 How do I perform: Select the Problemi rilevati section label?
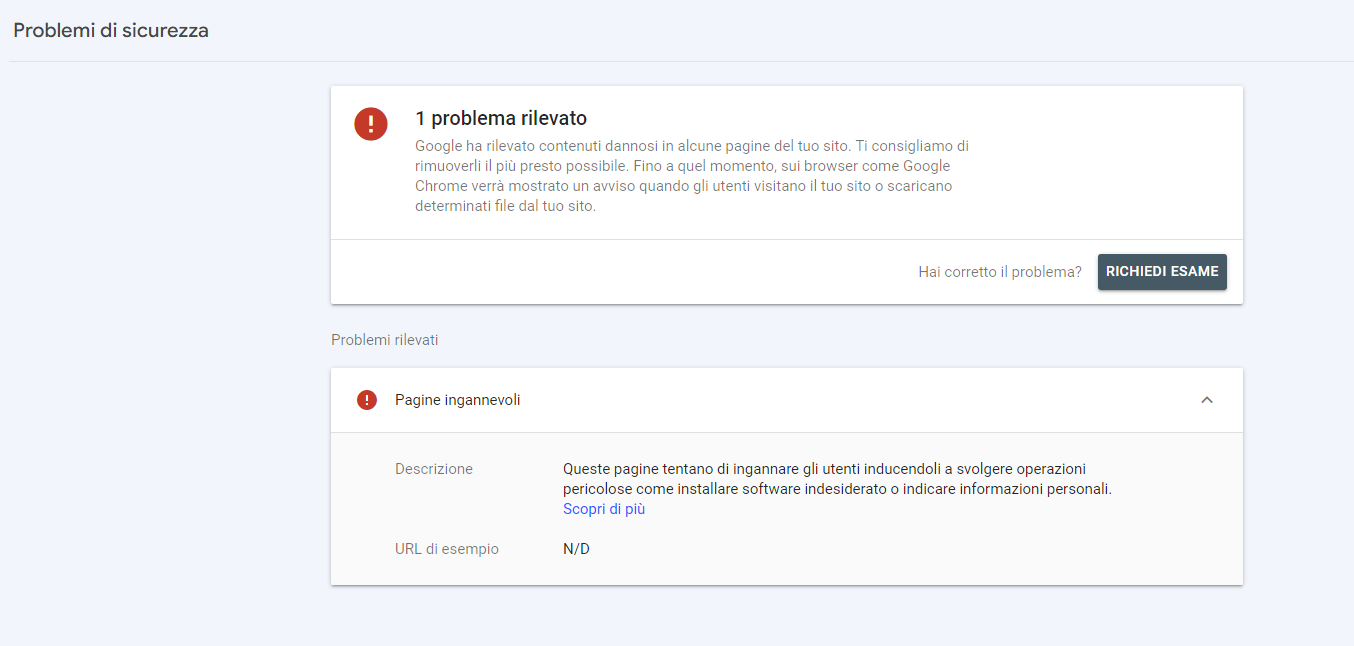(x=384, y=340)
